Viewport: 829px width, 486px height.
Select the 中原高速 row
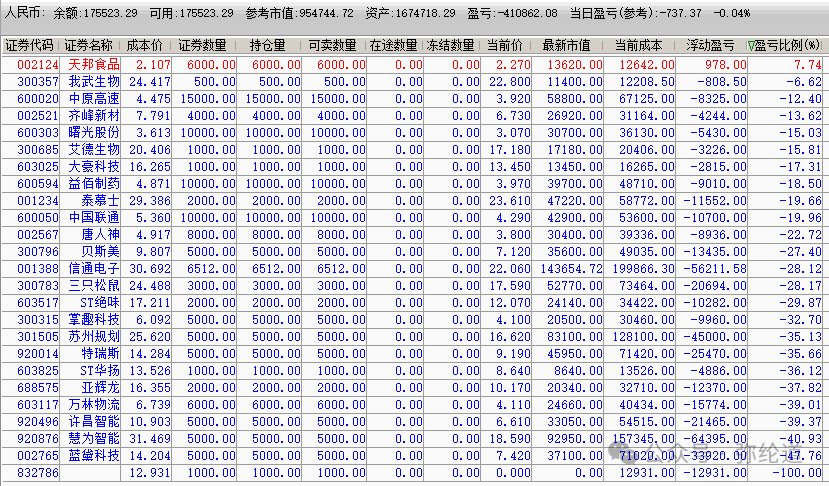point(412,98)
